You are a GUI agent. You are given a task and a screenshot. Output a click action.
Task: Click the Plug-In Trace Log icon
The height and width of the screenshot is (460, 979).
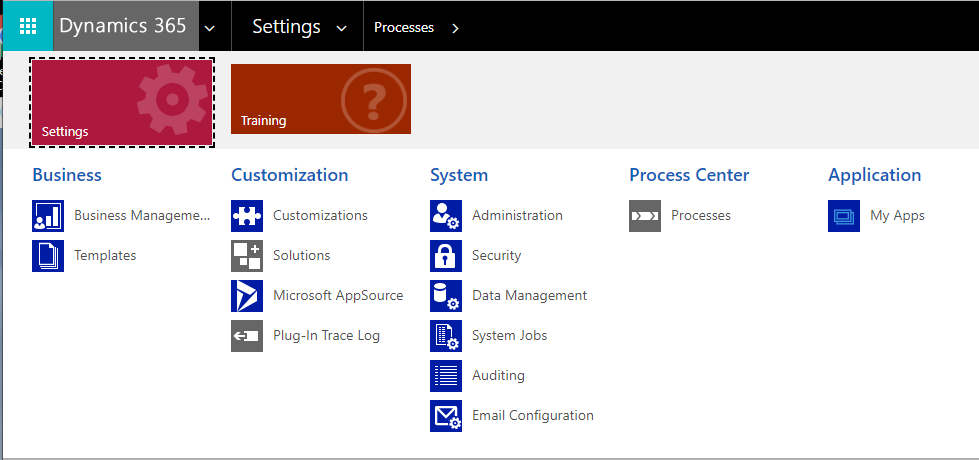(x=247, y=336)
